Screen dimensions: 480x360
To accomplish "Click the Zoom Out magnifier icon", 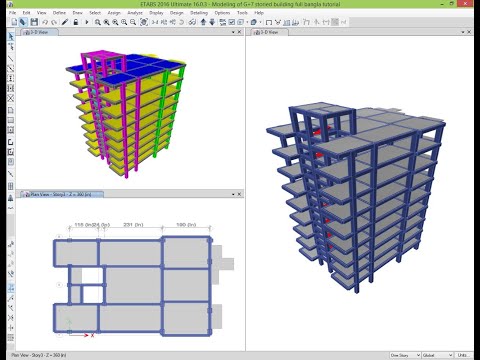I will tap(133, 22).
